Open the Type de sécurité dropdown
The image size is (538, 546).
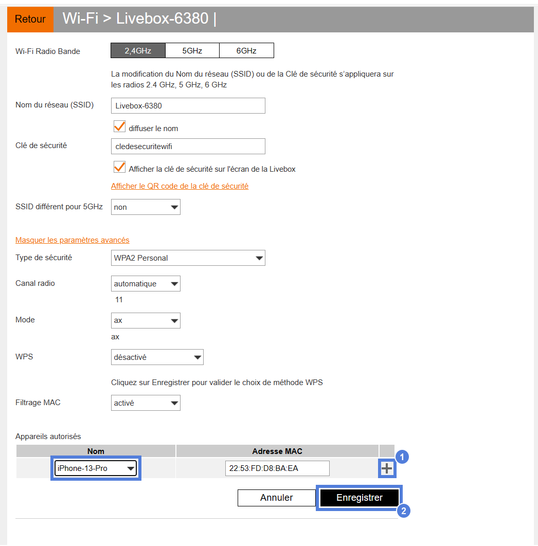[188, 258]
